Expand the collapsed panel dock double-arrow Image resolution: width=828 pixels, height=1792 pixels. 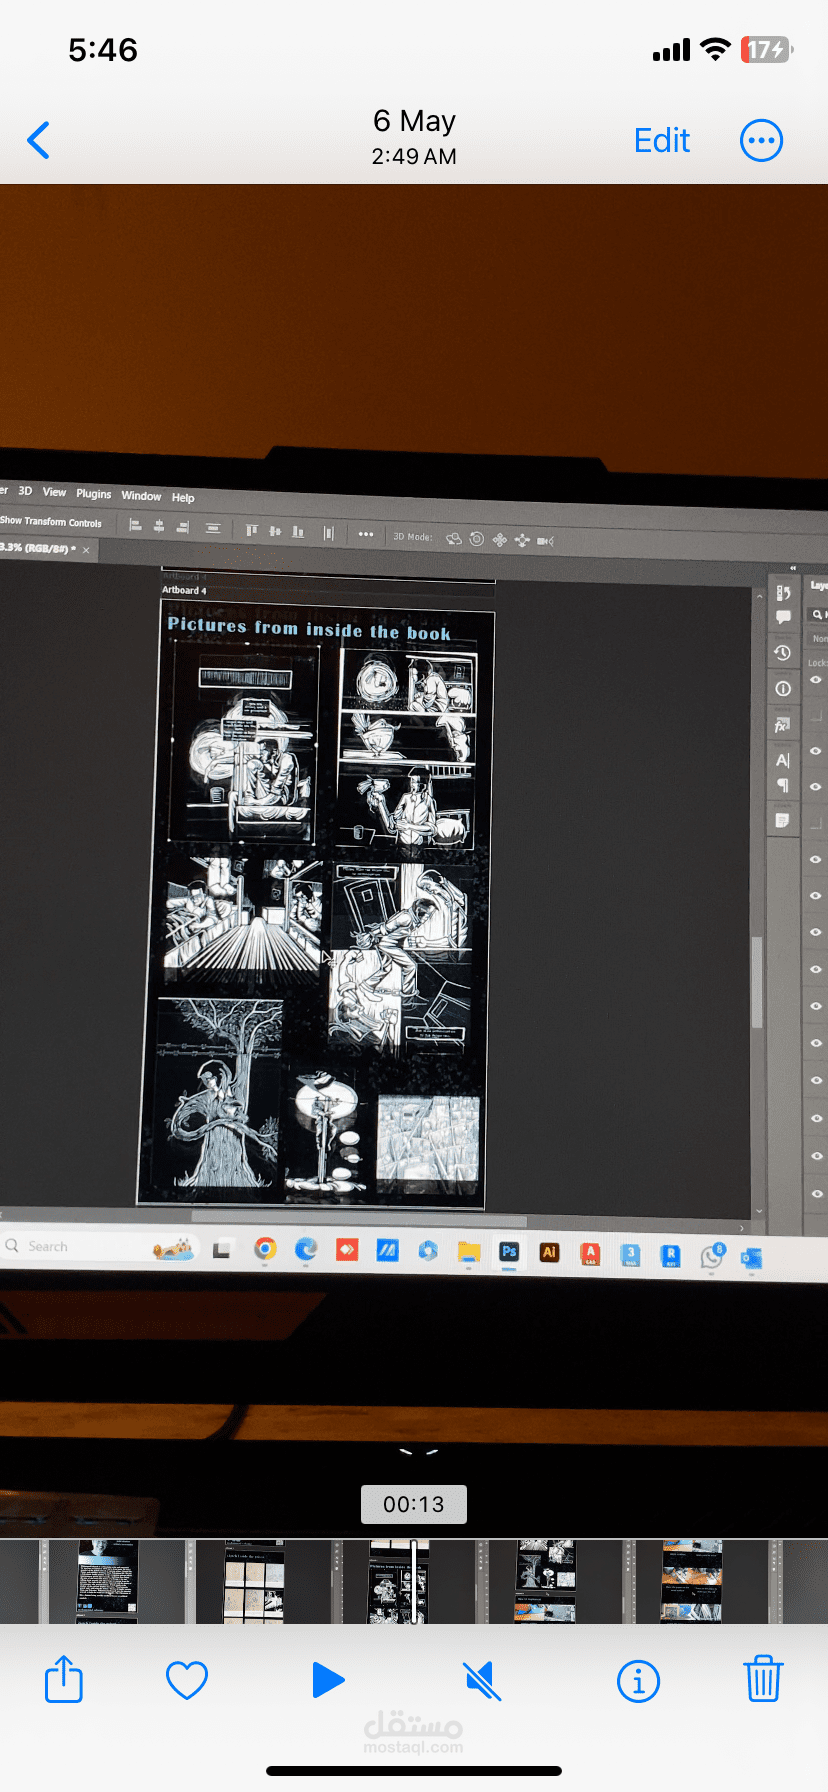click(793, 568)
